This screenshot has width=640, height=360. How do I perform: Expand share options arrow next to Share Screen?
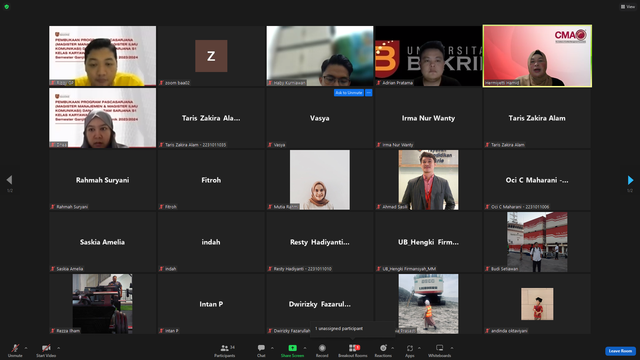pos(305,348)
